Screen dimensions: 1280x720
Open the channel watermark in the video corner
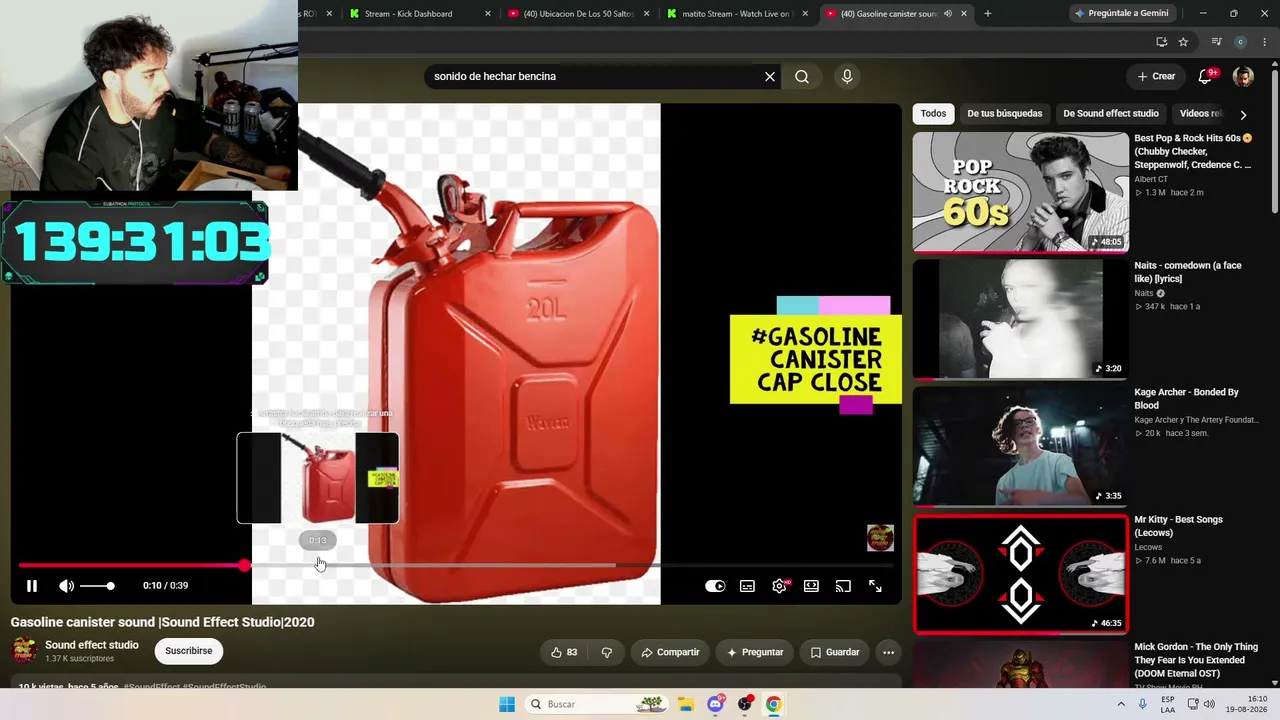click(x=880, y=538)
